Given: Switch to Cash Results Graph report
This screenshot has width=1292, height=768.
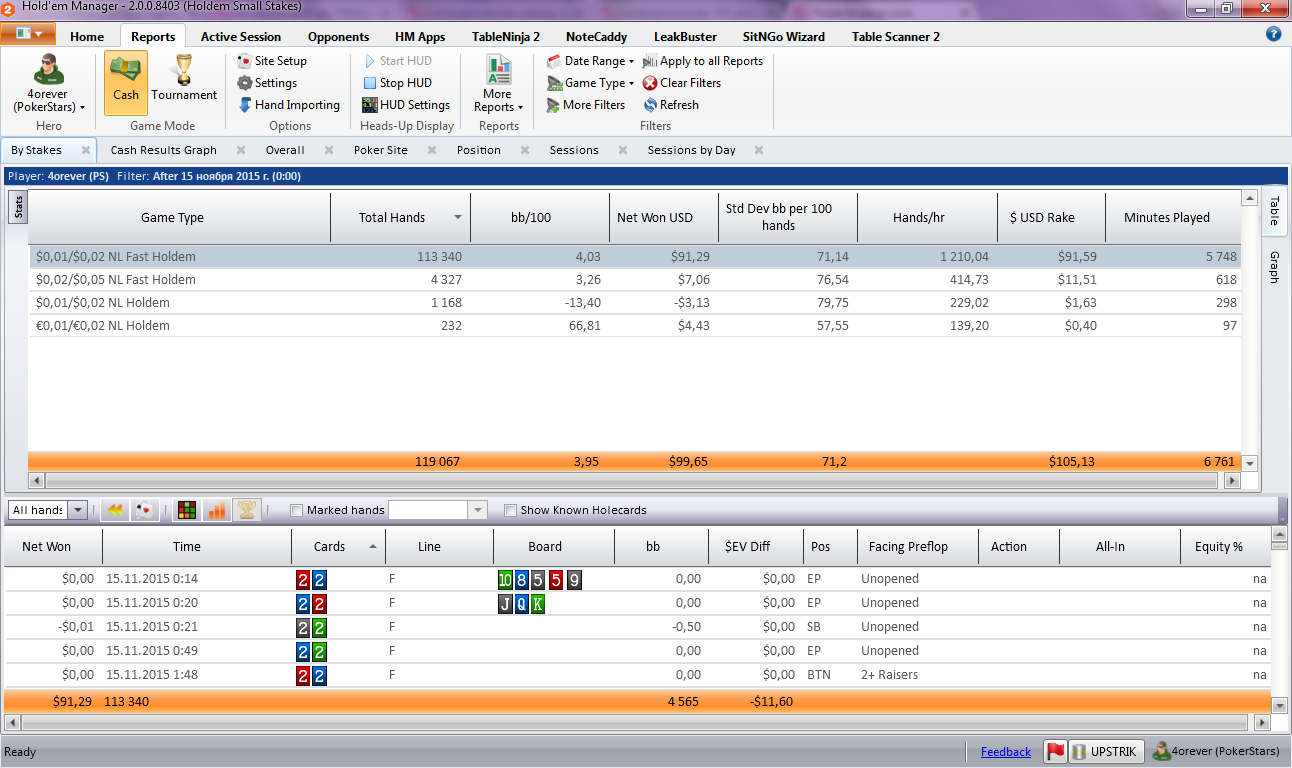Looking at the screenshot, I should pyautogui.click(x=164, y=150).
